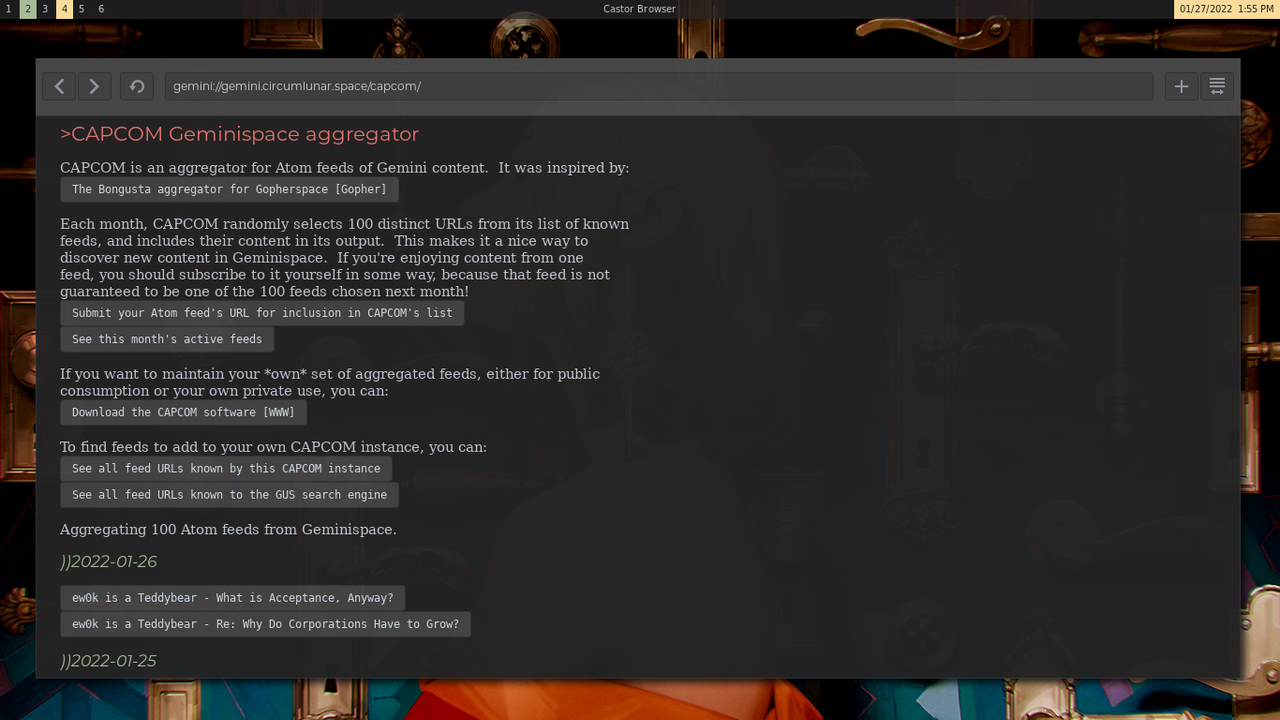This screenshot has width=1280, height=720.
Task: Click the Castor Browser title text
Action: [x=640, y=9]
